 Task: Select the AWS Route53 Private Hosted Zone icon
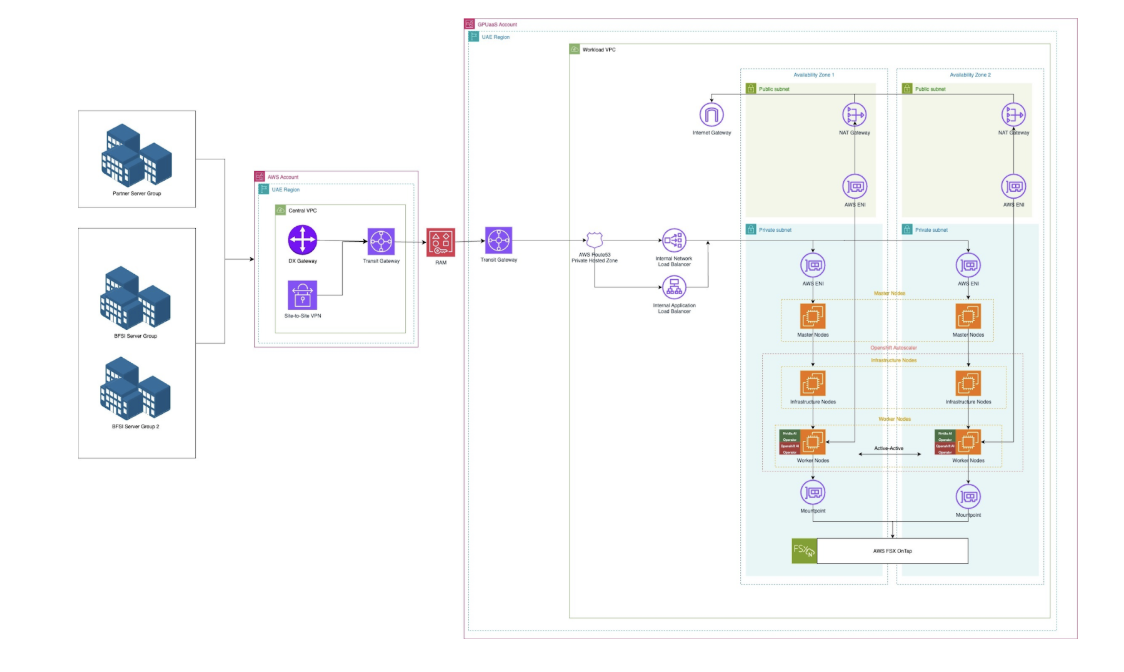click(x=596, y=240)
